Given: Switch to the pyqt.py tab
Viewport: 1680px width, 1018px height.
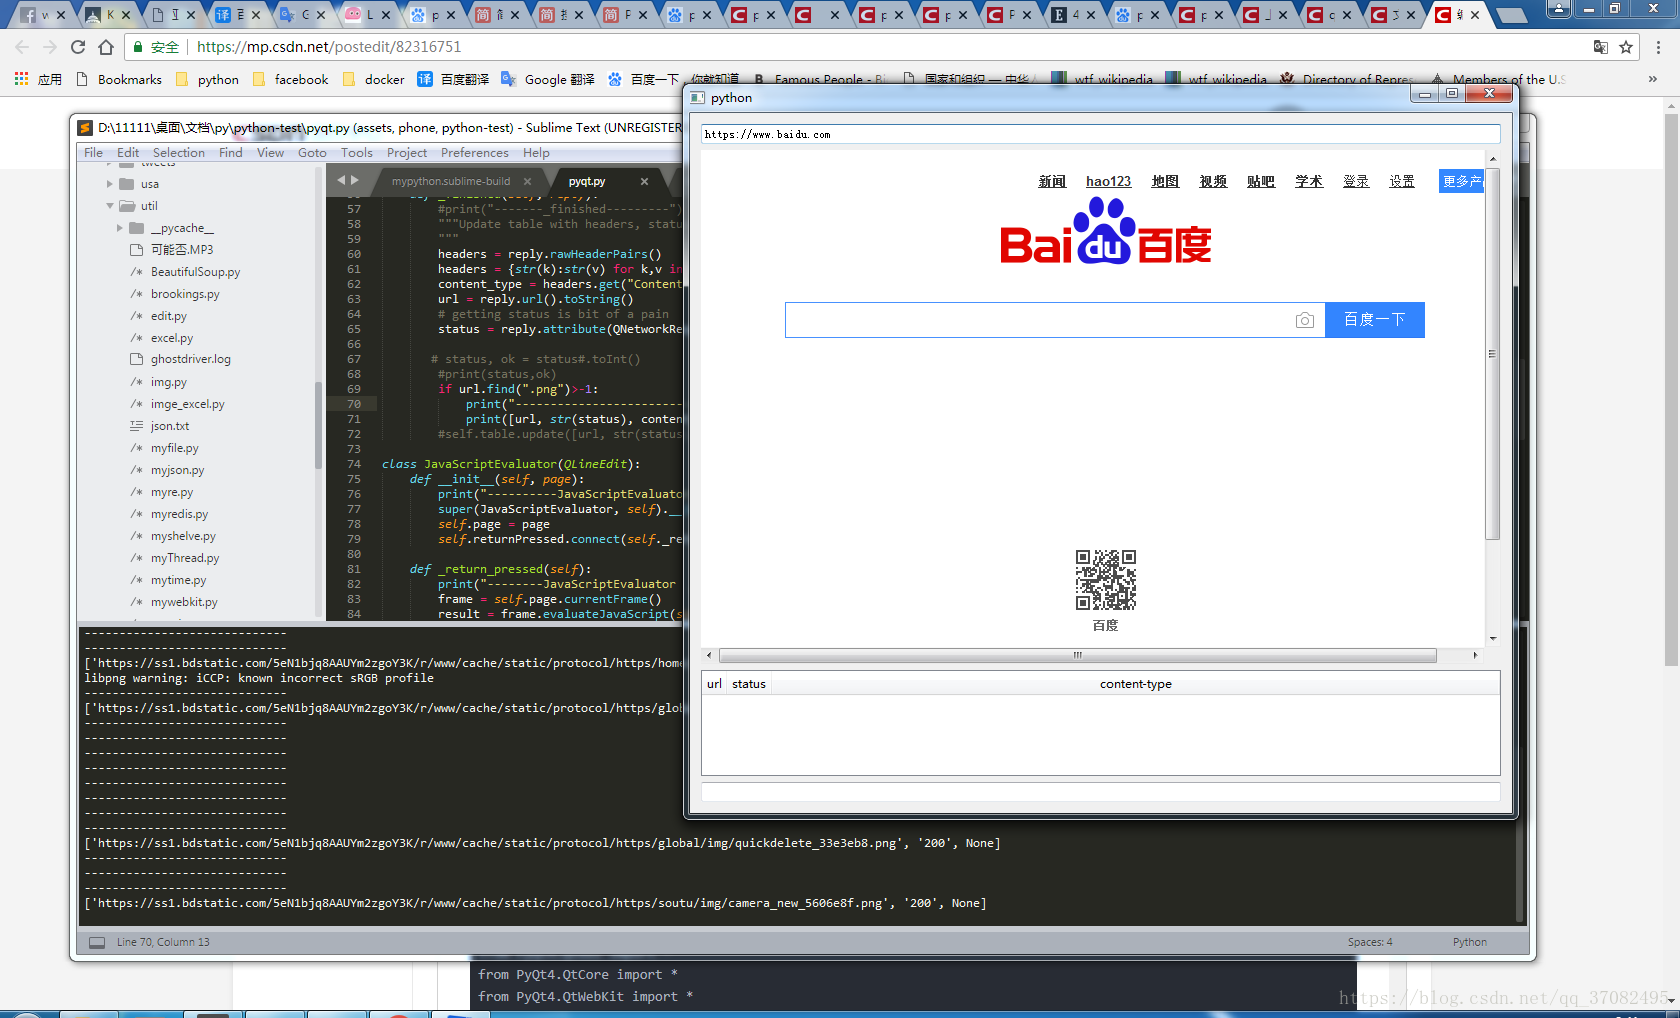Looking at the screenshot, I should [x=586, y=181].
